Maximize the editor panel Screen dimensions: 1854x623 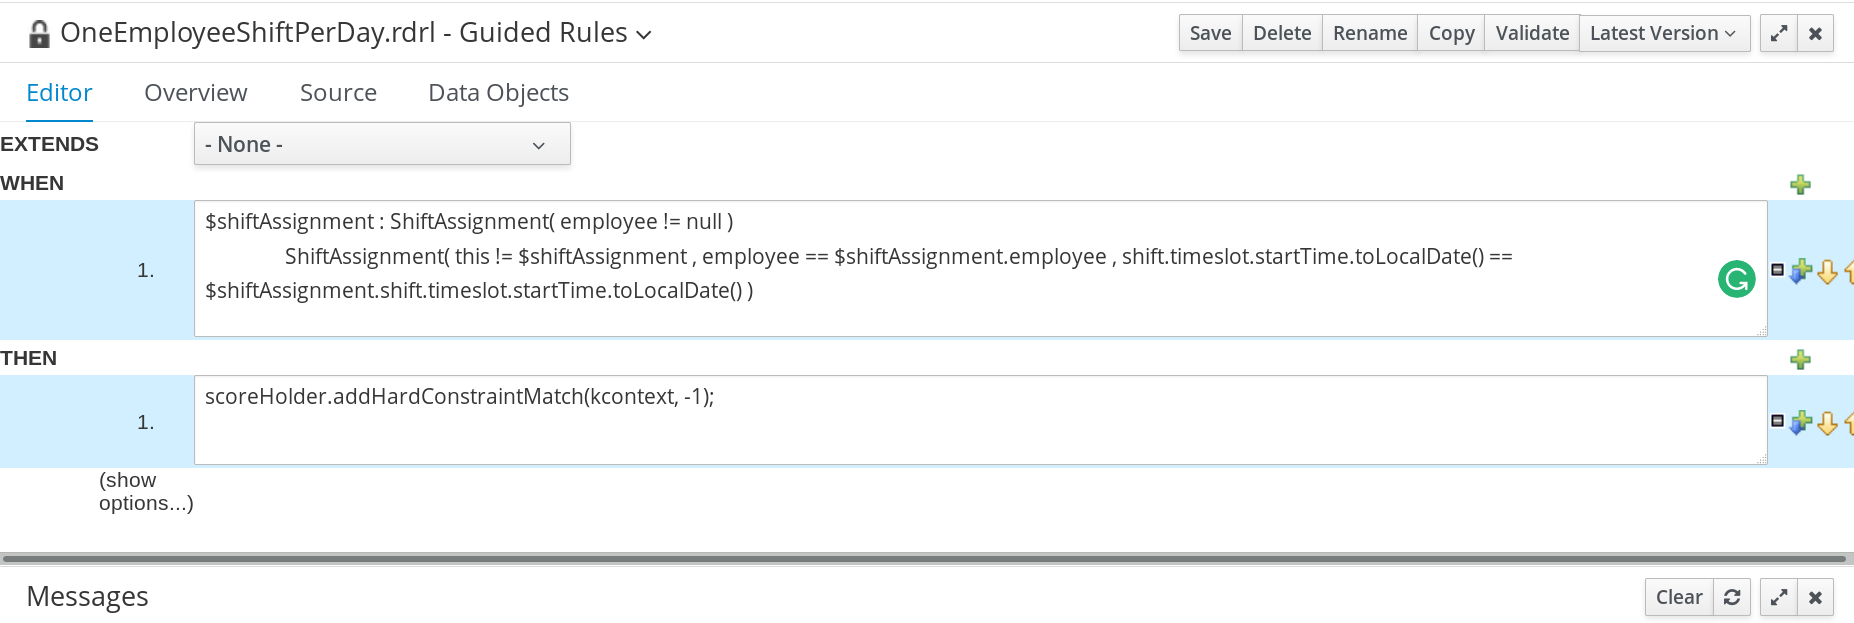pos(1779,33)
